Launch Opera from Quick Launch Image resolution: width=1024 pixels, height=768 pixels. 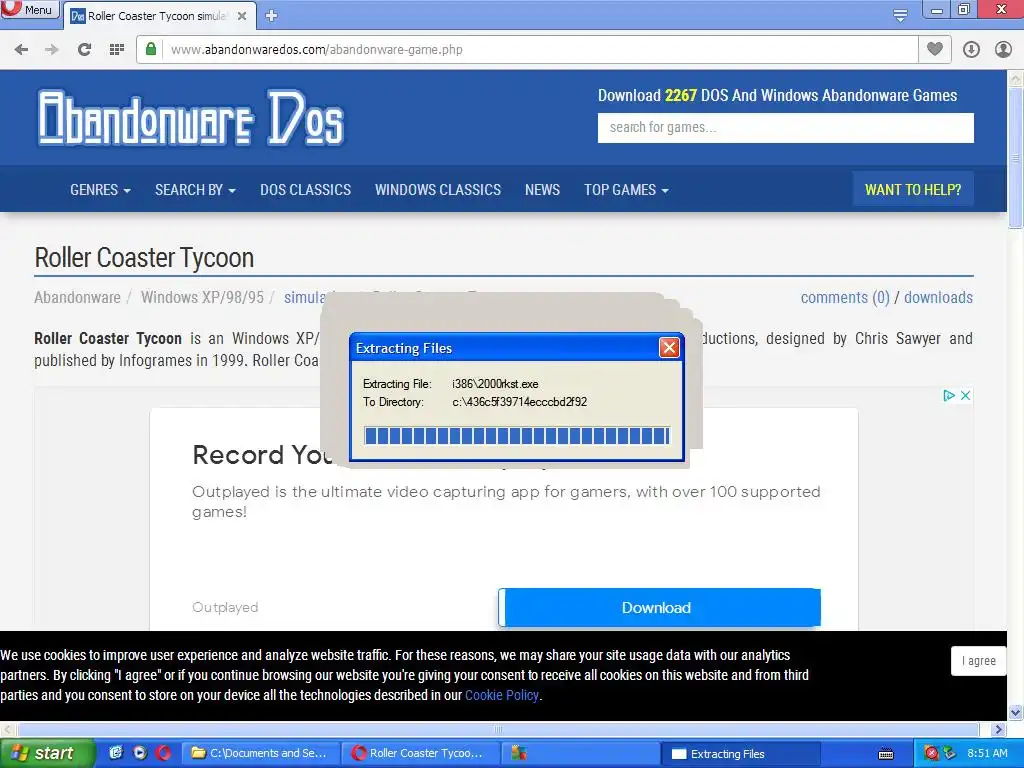tap(163, 753)
